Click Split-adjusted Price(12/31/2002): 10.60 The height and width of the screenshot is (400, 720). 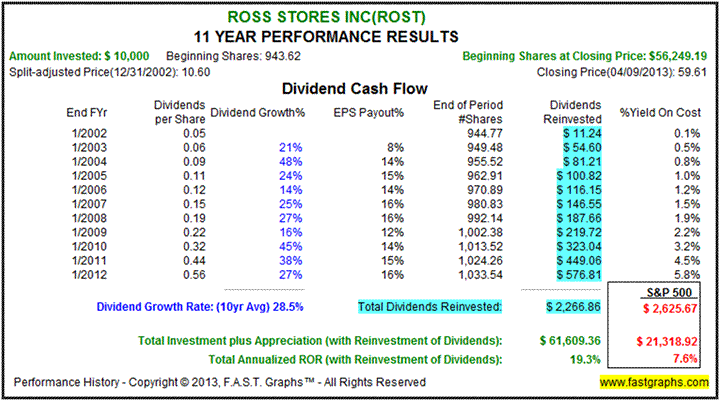[110, 72]
